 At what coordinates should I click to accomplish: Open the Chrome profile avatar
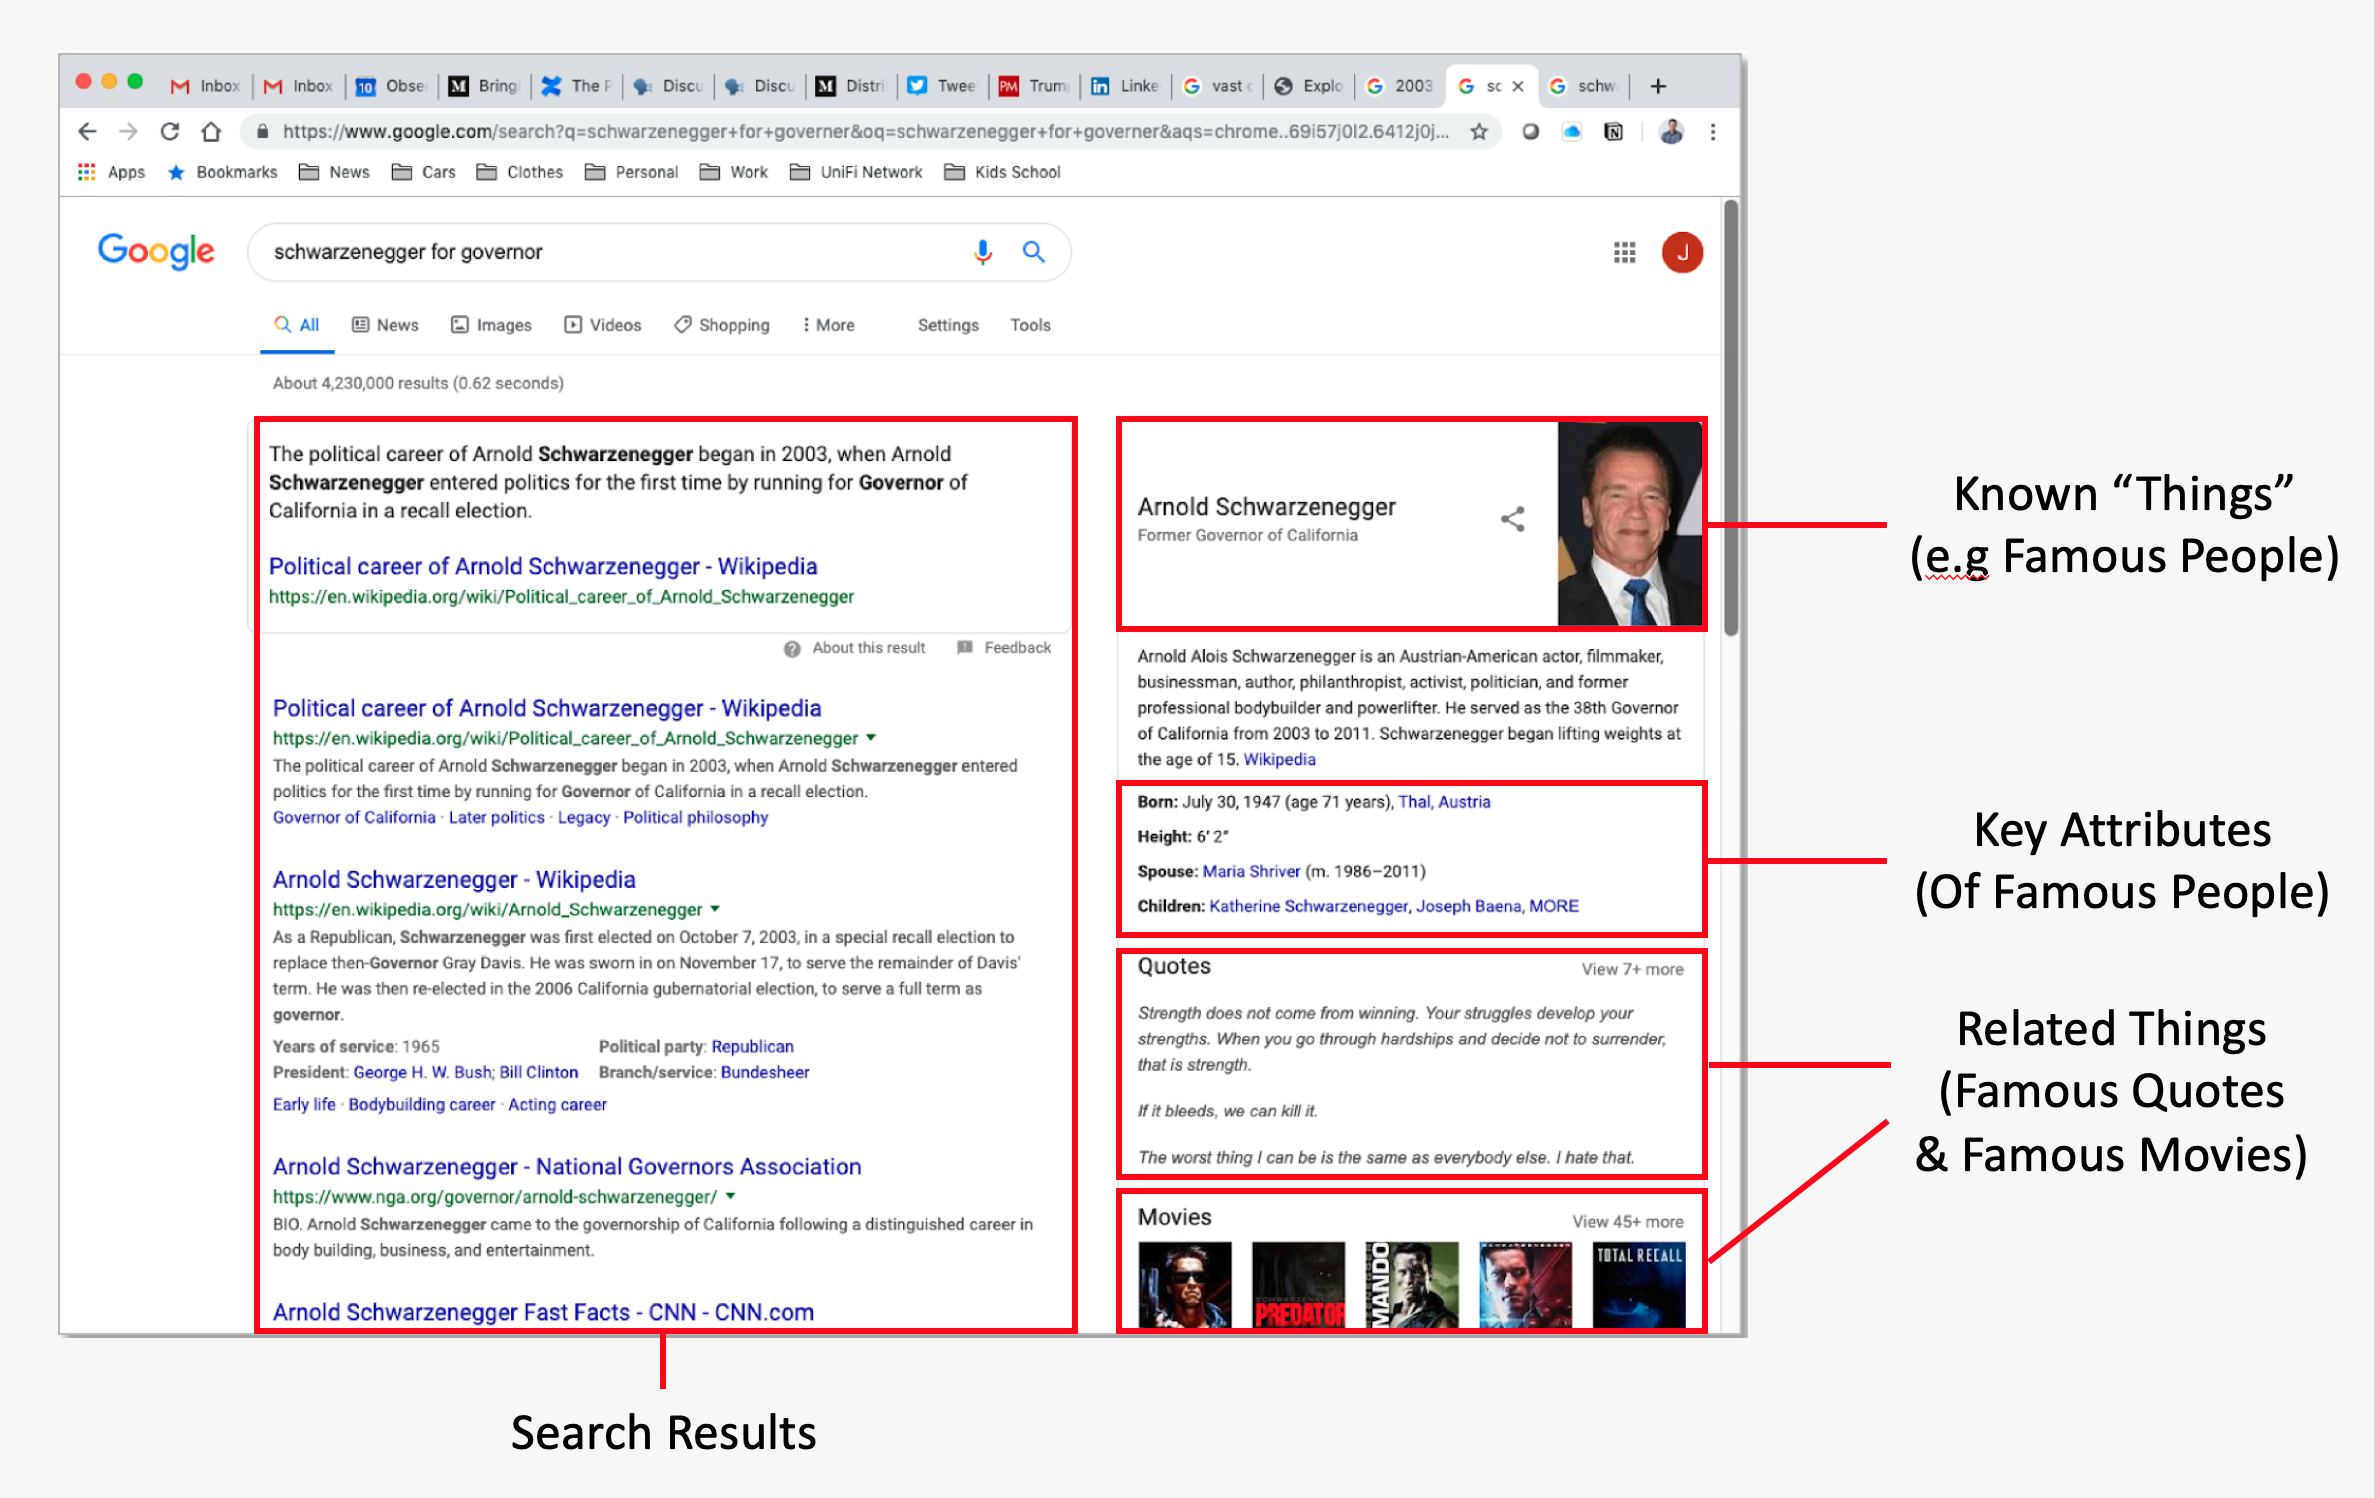click(1671, 131)
